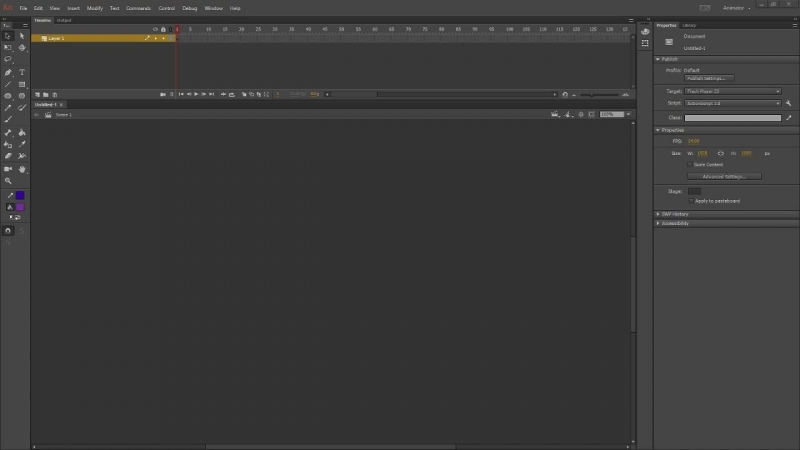This screenshot has width=800, height=450.
Task: Select the Lasso tool
Action: coord(8,59)
